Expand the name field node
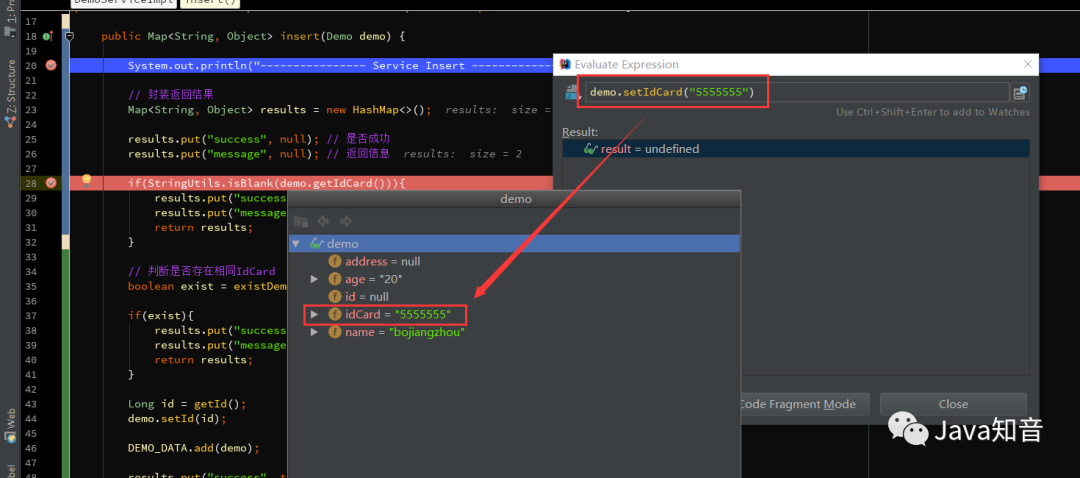This screenshot has height=478, width=1080. coord(314,332)
